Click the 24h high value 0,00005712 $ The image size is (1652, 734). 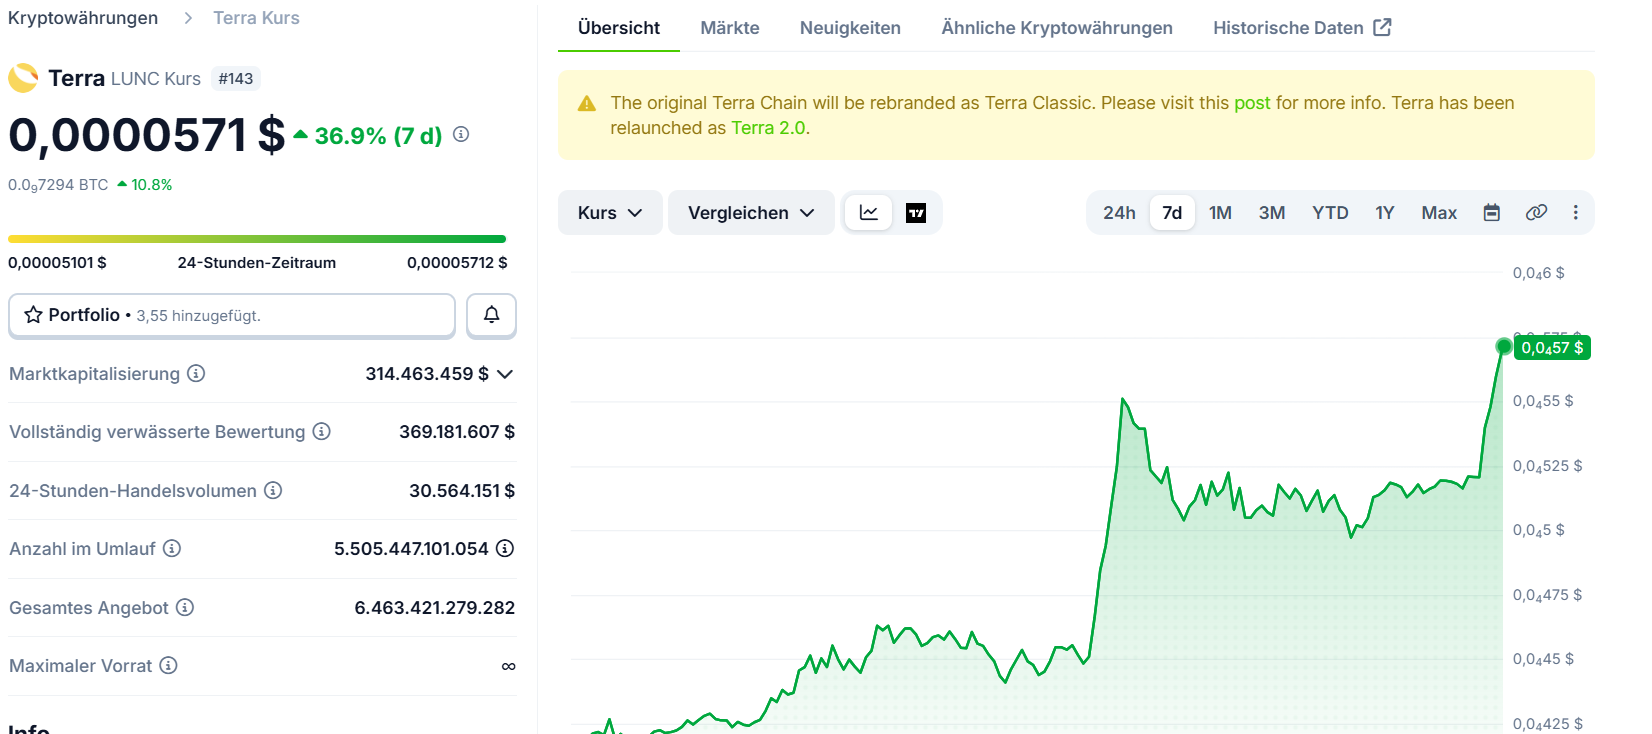[457, 262]
